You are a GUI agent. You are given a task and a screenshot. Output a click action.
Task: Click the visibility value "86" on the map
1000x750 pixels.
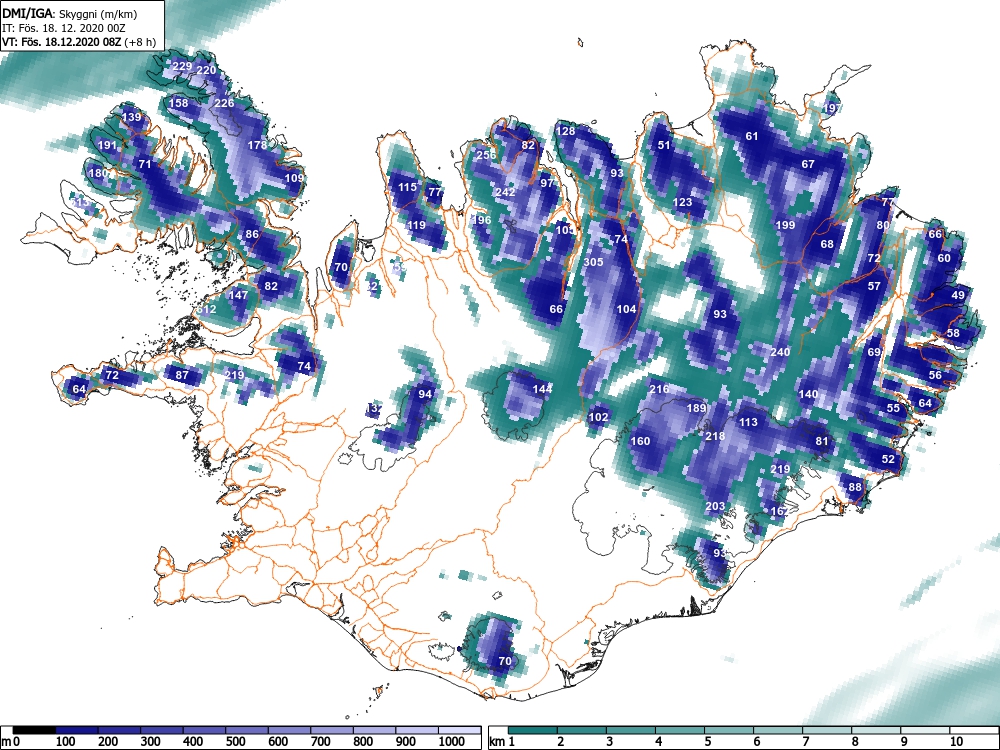point(252,234)
